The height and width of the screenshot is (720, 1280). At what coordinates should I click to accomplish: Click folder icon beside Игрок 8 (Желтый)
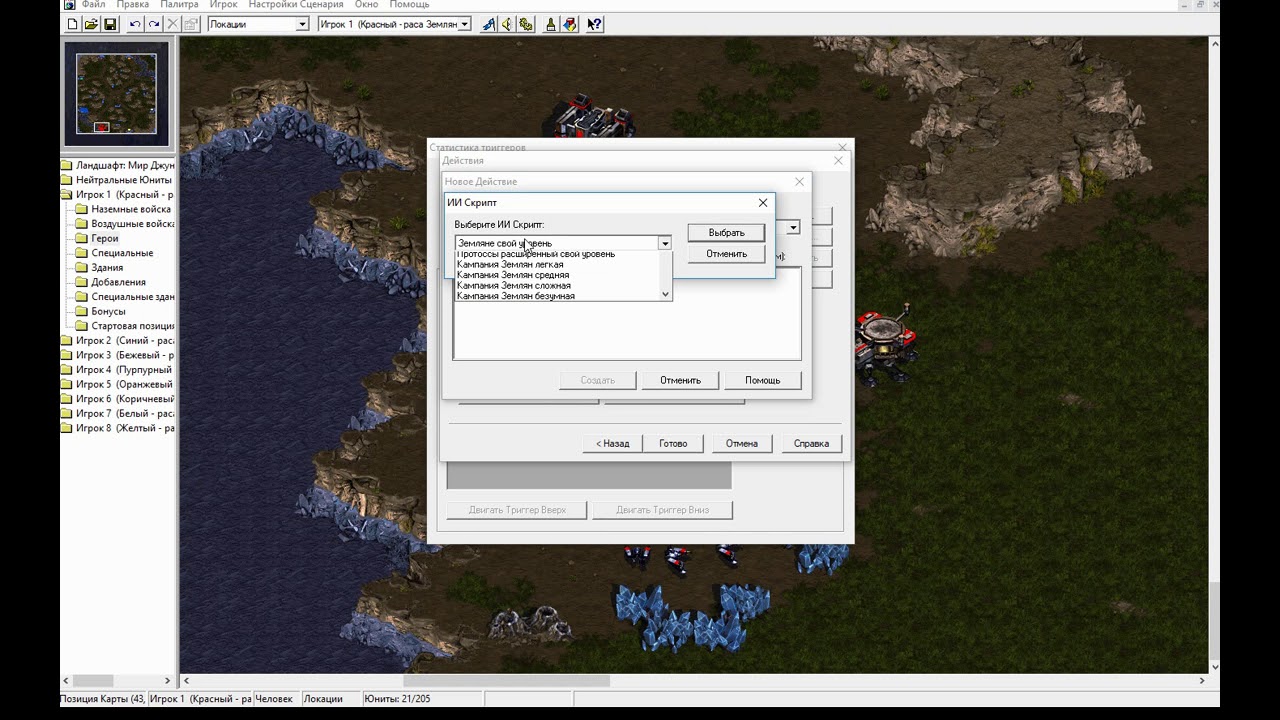tap(67, 428)
